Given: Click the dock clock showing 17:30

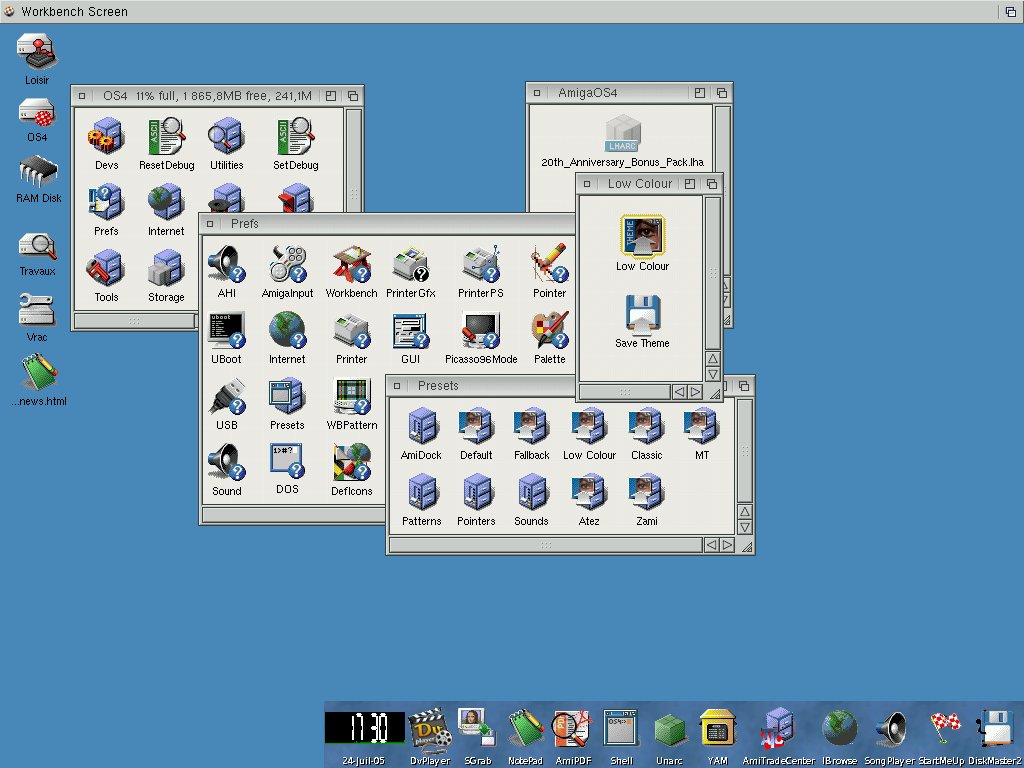Looking at the screenshot, I should point(364,728).
